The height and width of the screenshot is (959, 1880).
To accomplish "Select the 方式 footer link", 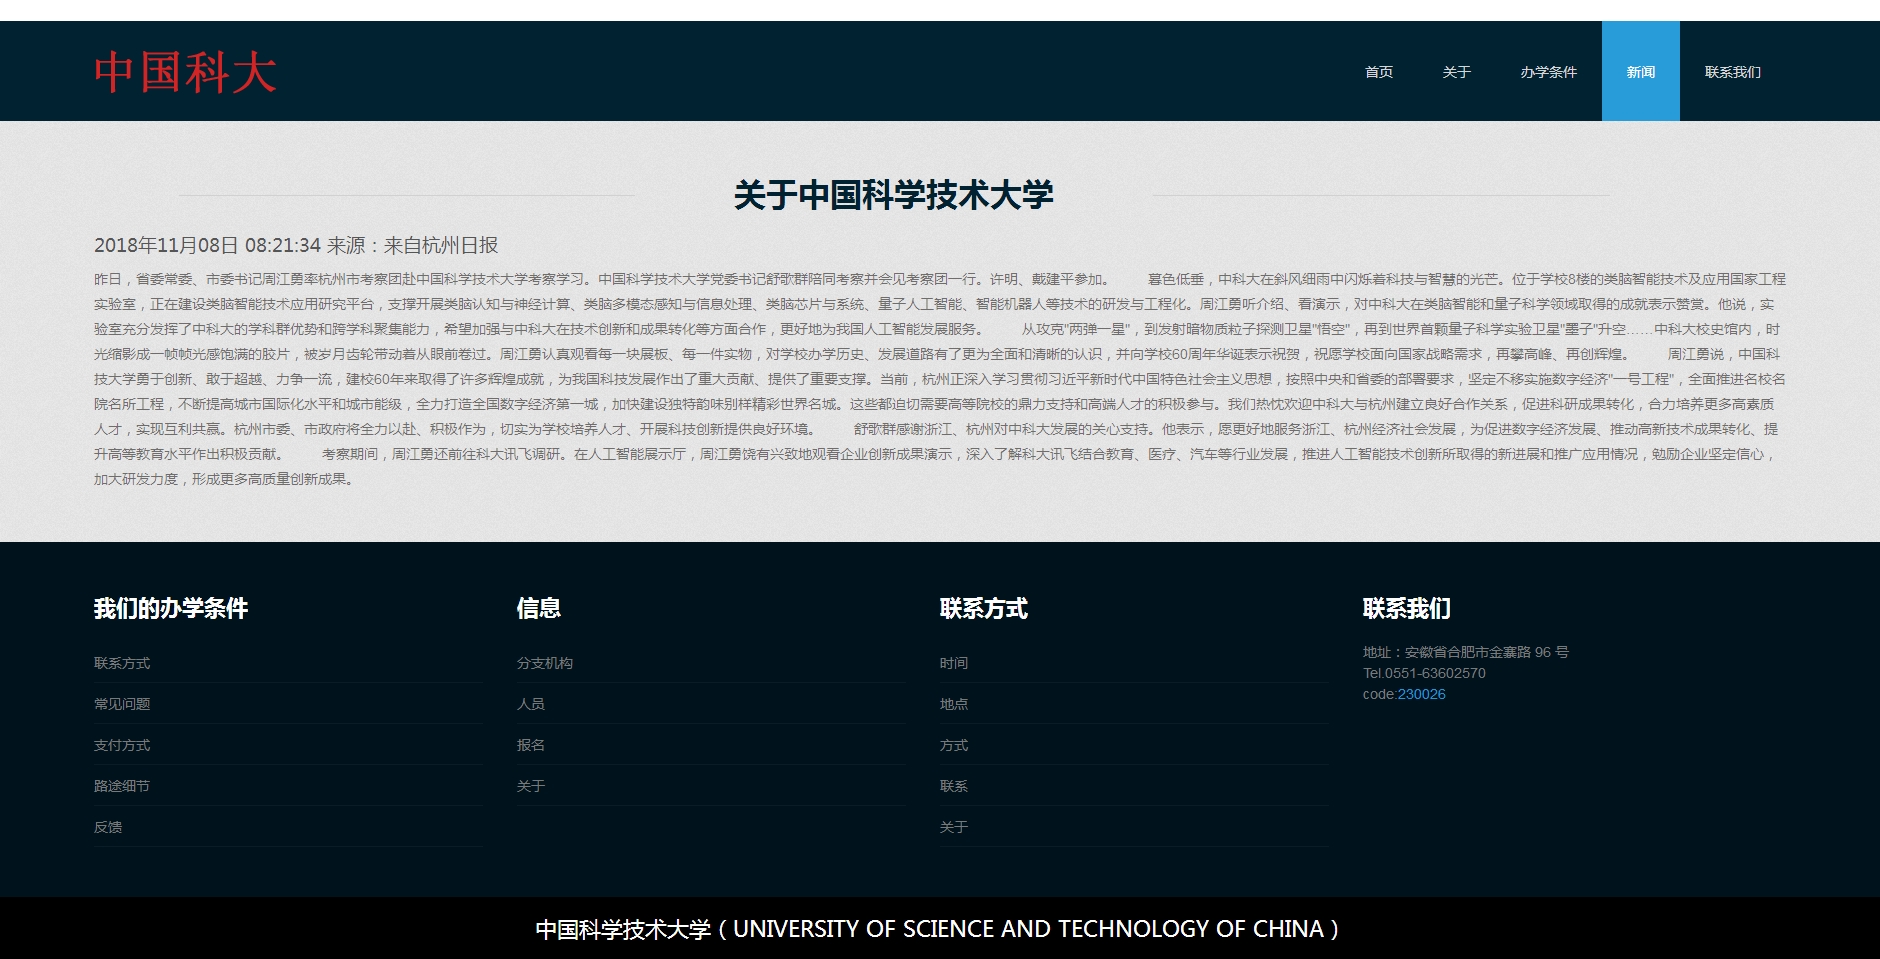I will point(954,745).
